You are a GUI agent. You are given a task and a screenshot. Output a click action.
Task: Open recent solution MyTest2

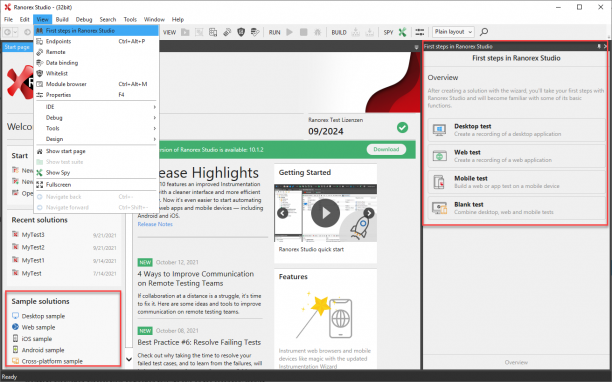tap(33, 247)
